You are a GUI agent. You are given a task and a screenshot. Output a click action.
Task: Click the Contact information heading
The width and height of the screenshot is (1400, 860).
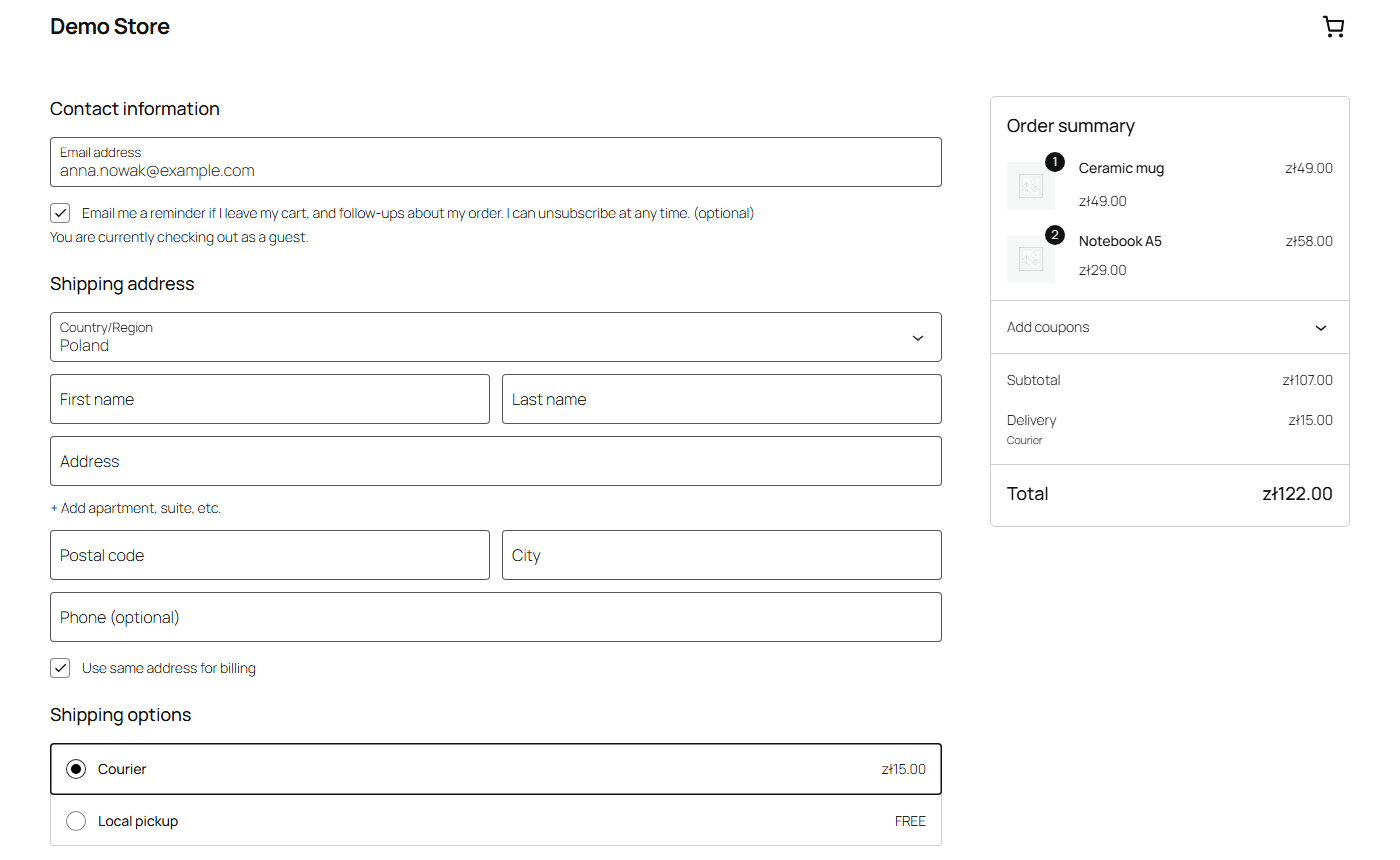coord(135,109)
